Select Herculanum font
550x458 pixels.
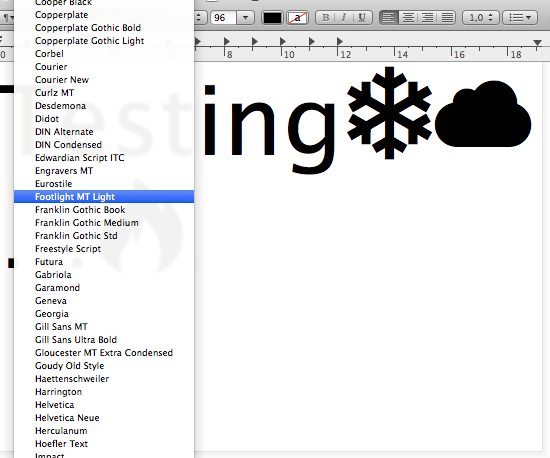[x=104, y=430]
